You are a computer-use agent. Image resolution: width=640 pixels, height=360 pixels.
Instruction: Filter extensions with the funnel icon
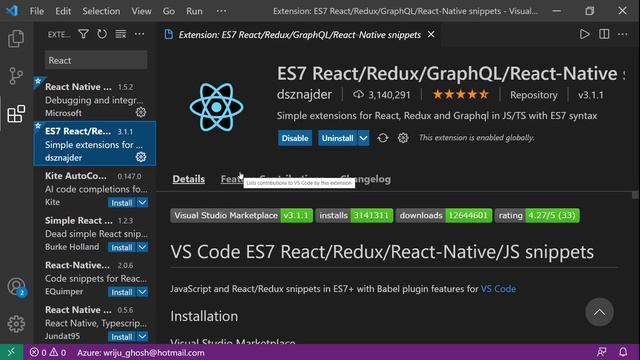click(83, 34)
